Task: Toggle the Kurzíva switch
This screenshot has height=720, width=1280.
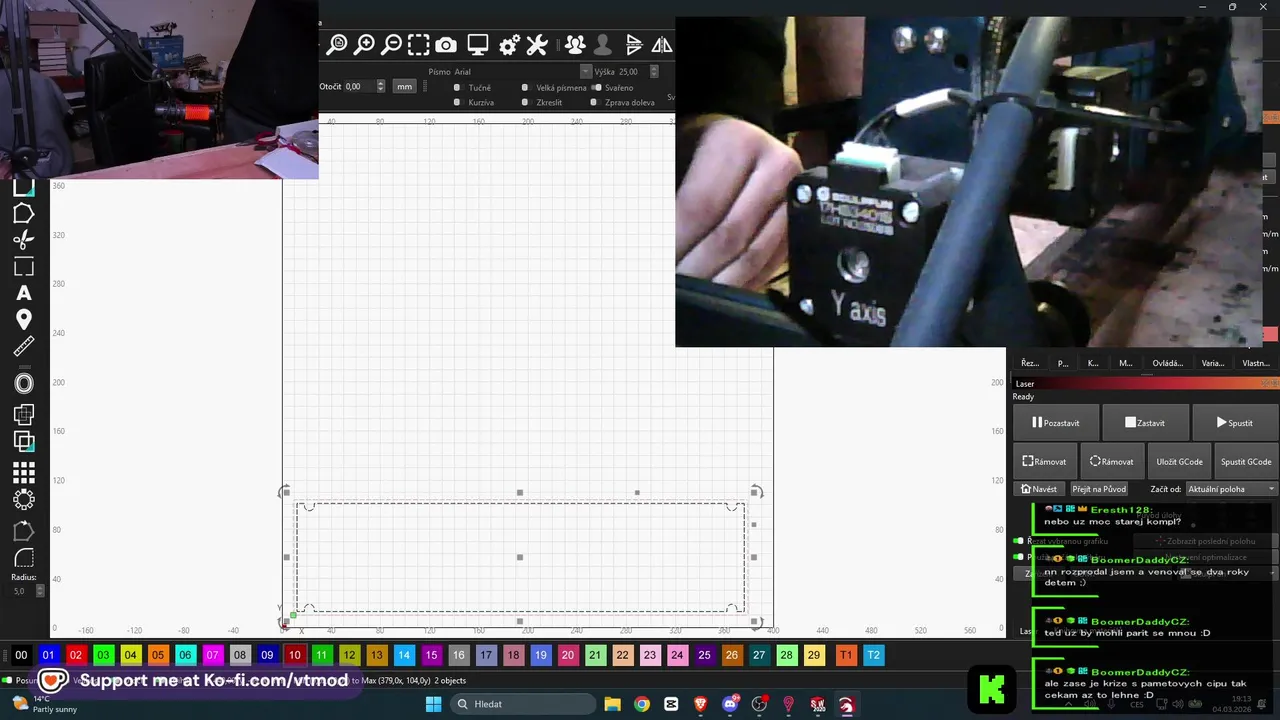Action: (x=457, y=102)
